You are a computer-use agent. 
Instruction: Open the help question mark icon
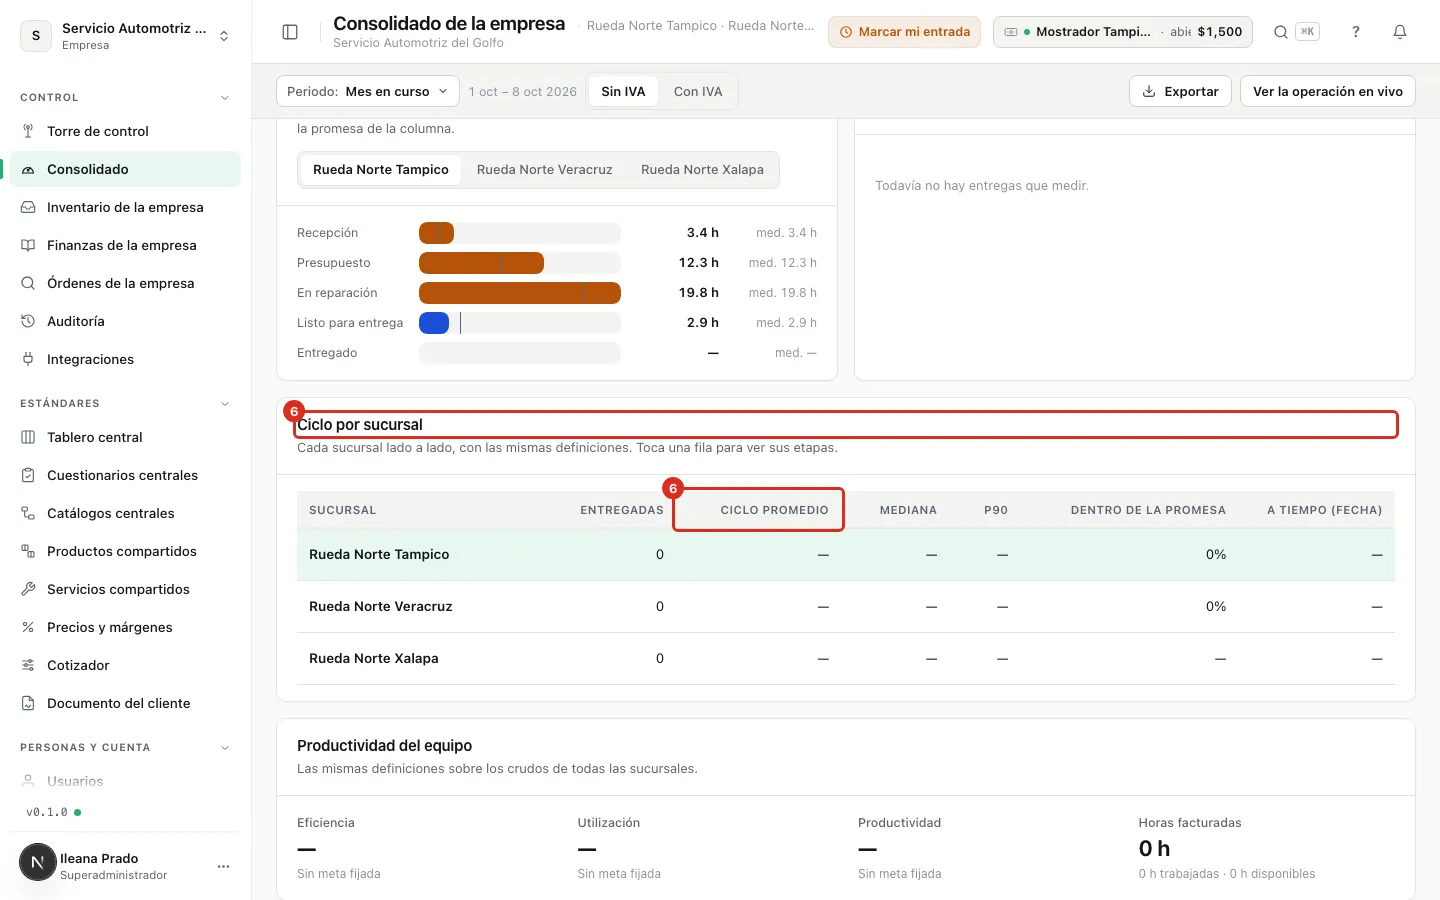(1356, 32)
